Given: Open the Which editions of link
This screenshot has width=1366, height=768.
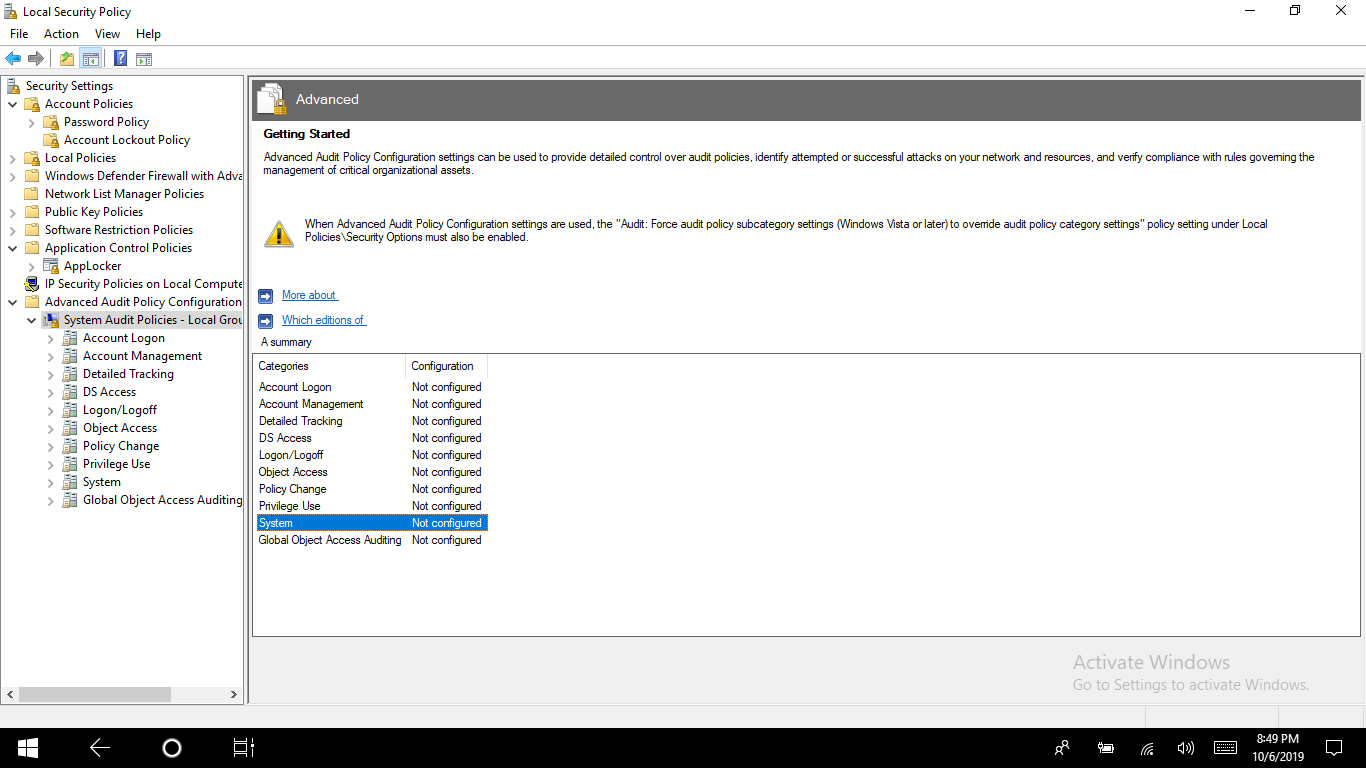Looking at the screenshot, I should click(x=324, y=320).
